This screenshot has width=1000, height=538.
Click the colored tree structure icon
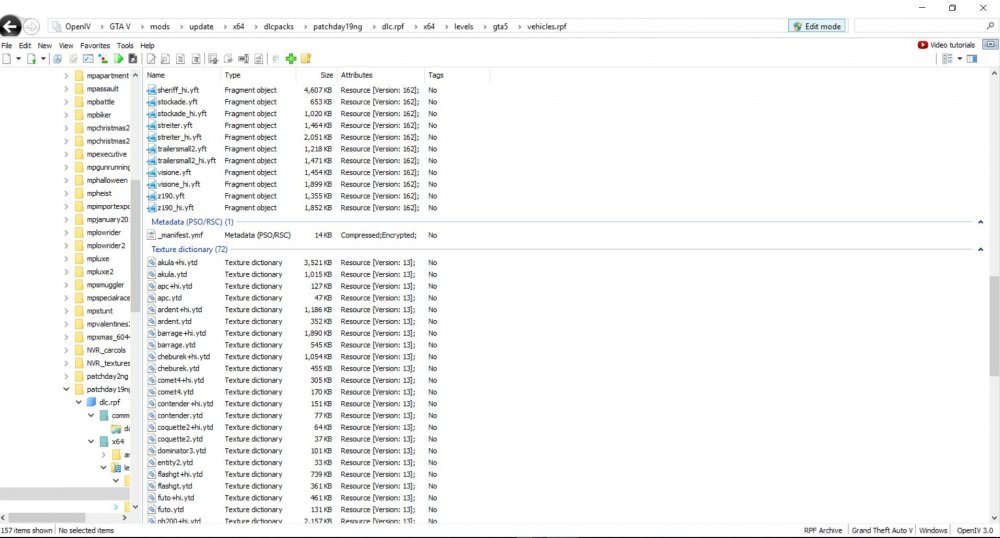point(103,59)
